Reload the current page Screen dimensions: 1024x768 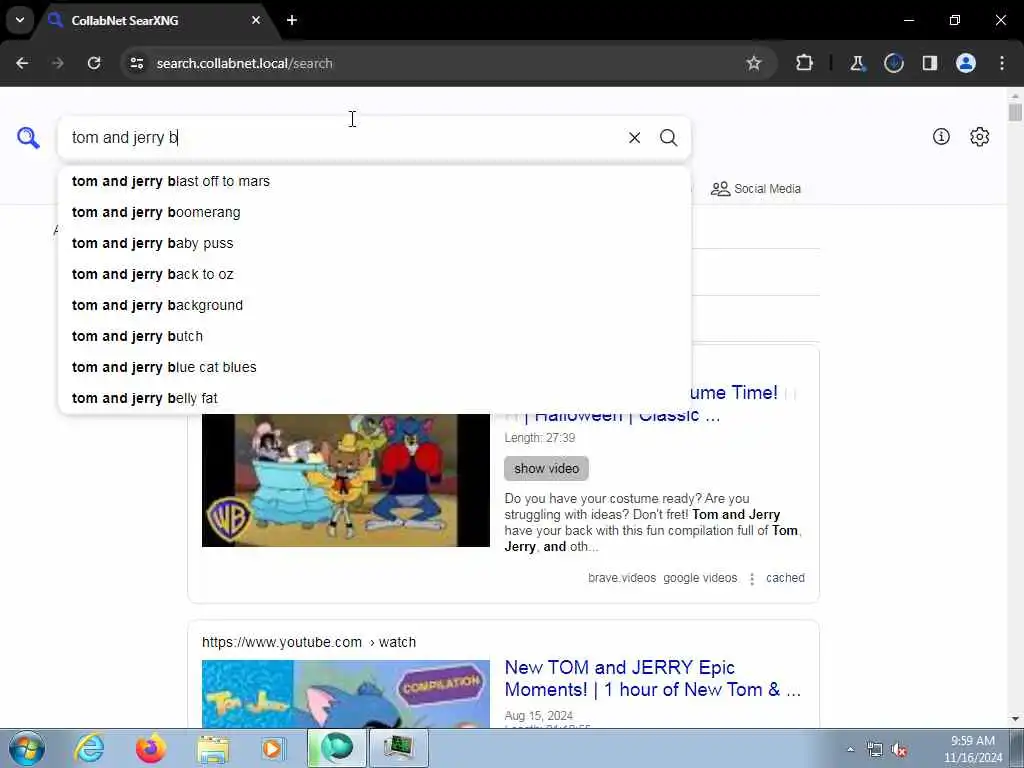[x=94, y=63]
